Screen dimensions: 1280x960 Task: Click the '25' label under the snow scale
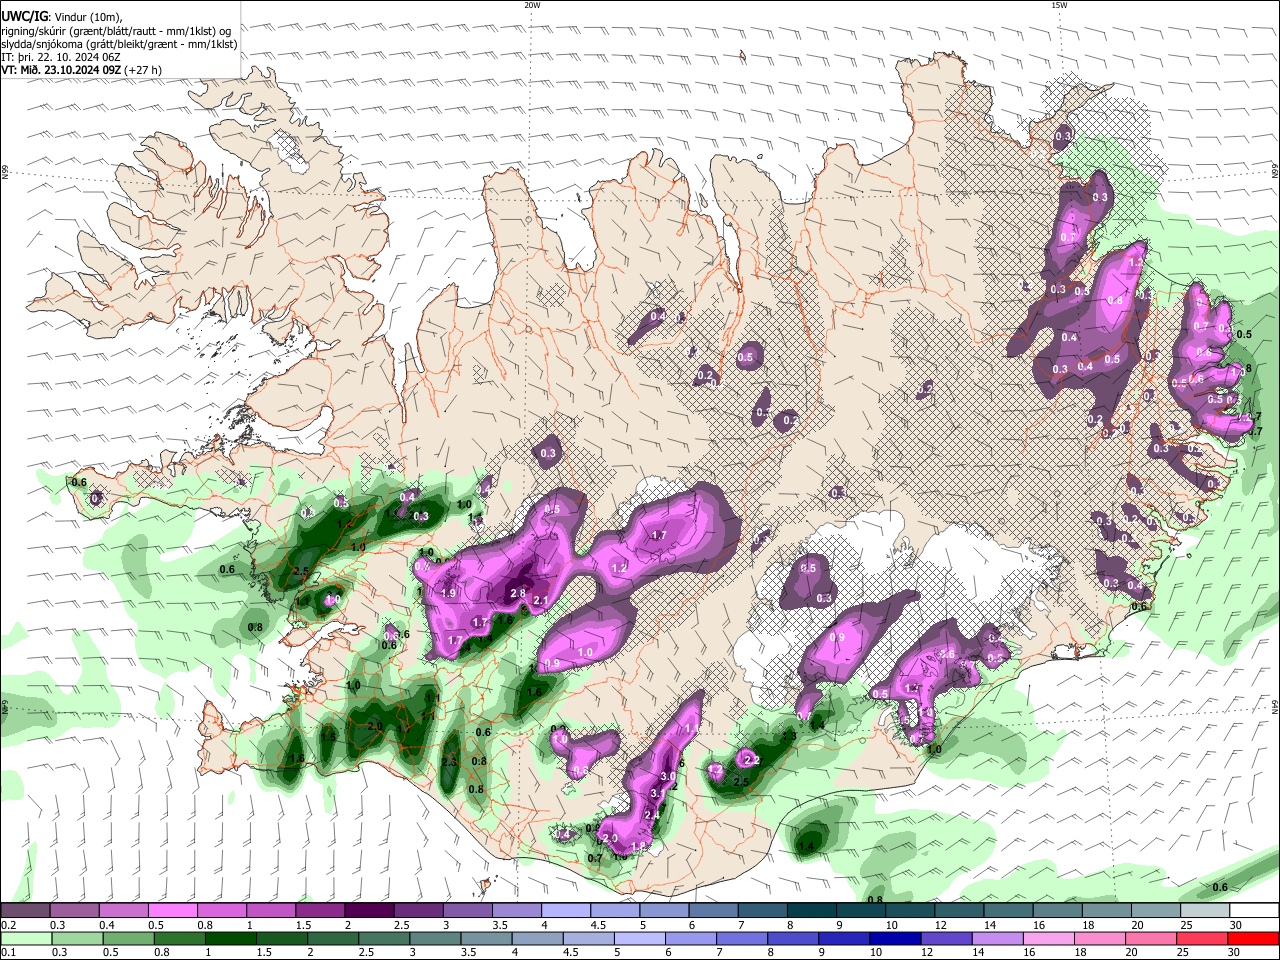pos(1187,925)
